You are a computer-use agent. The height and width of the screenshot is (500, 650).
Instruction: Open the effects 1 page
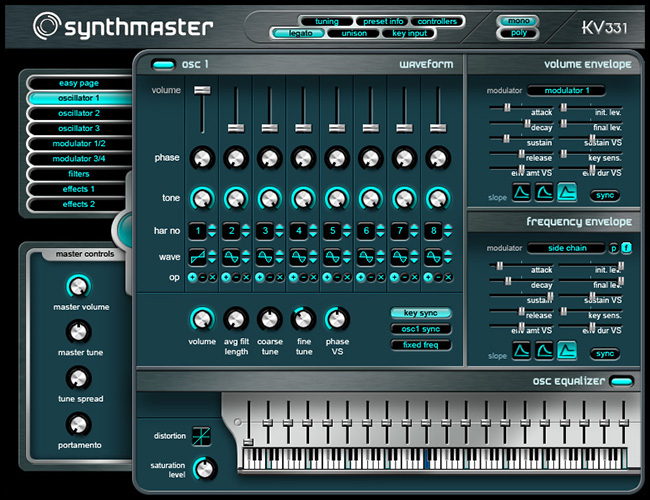[x=79, y=189]
